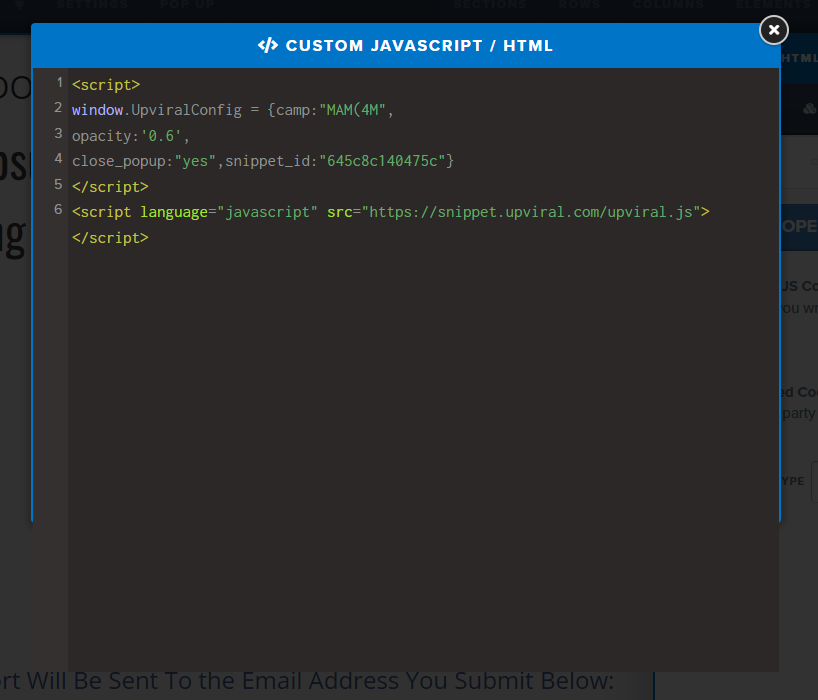Click 'window' keyword on line 2
The height and width of the screenshot is (700, 818).
[x=97, y=110]
